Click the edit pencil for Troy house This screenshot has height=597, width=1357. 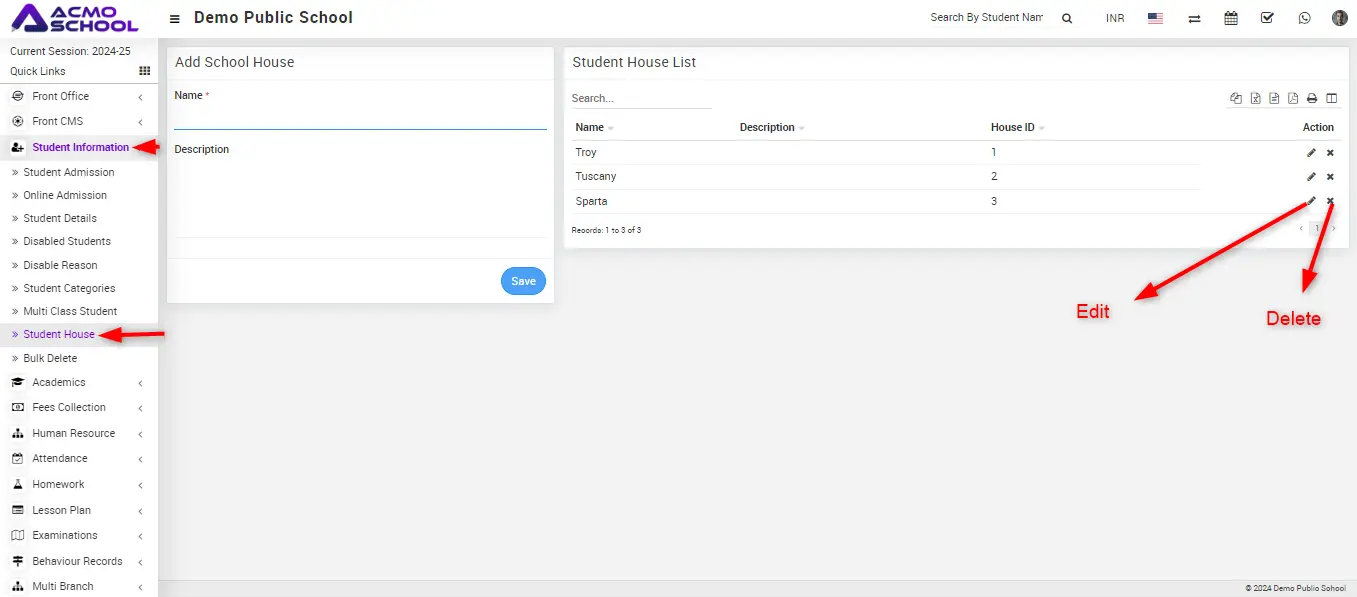click(x=1311, y=153)
